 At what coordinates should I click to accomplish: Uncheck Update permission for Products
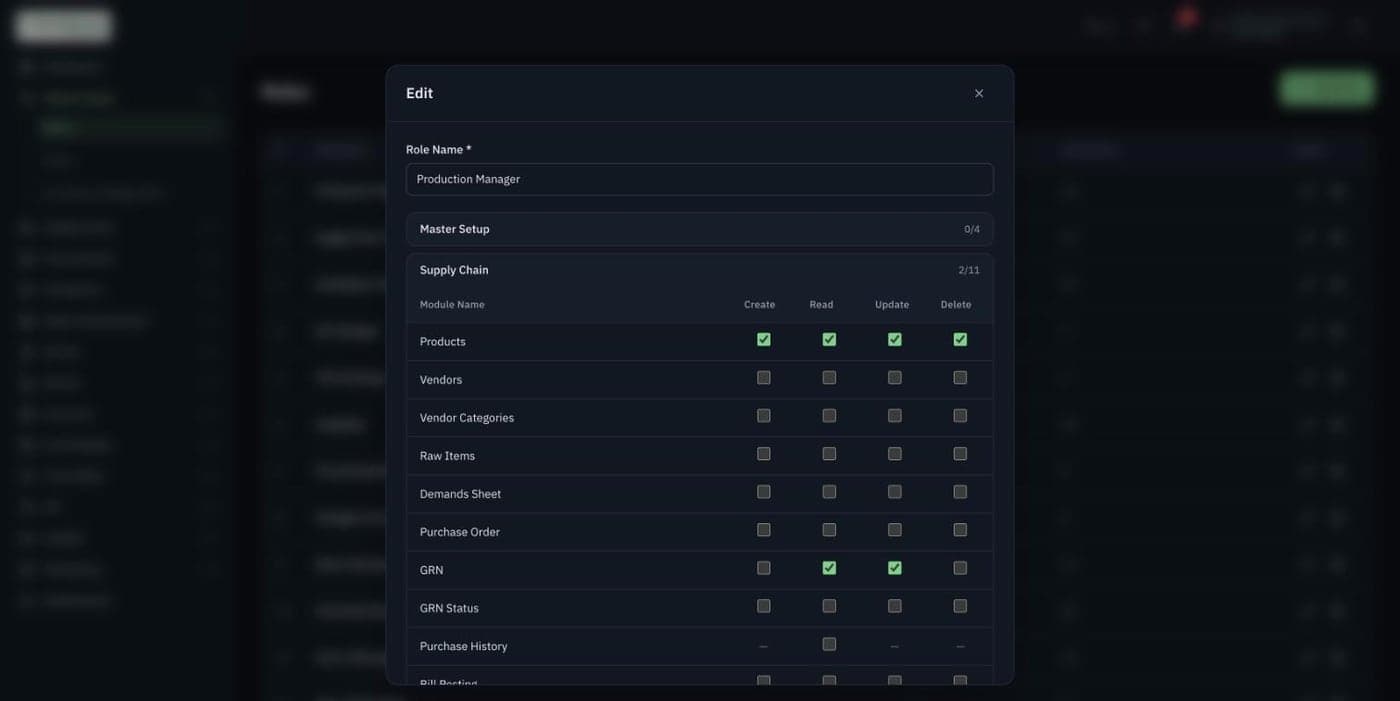coord(895,340)
